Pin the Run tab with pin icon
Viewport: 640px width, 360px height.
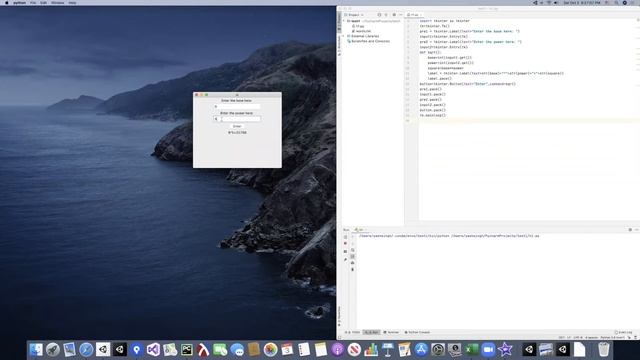pyautogui.click(x=345, y=260)
